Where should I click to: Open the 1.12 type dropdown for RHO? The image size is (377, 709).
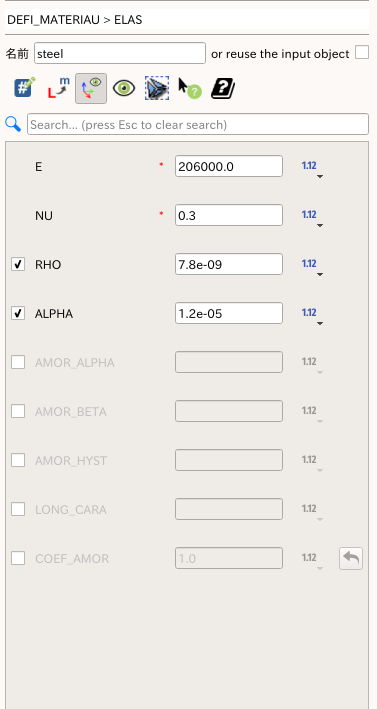tap(312, 266)
